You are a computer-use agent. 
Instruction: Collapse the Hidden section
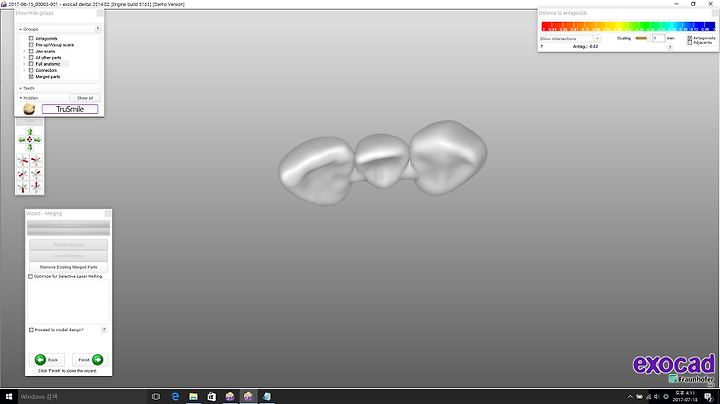21,98
